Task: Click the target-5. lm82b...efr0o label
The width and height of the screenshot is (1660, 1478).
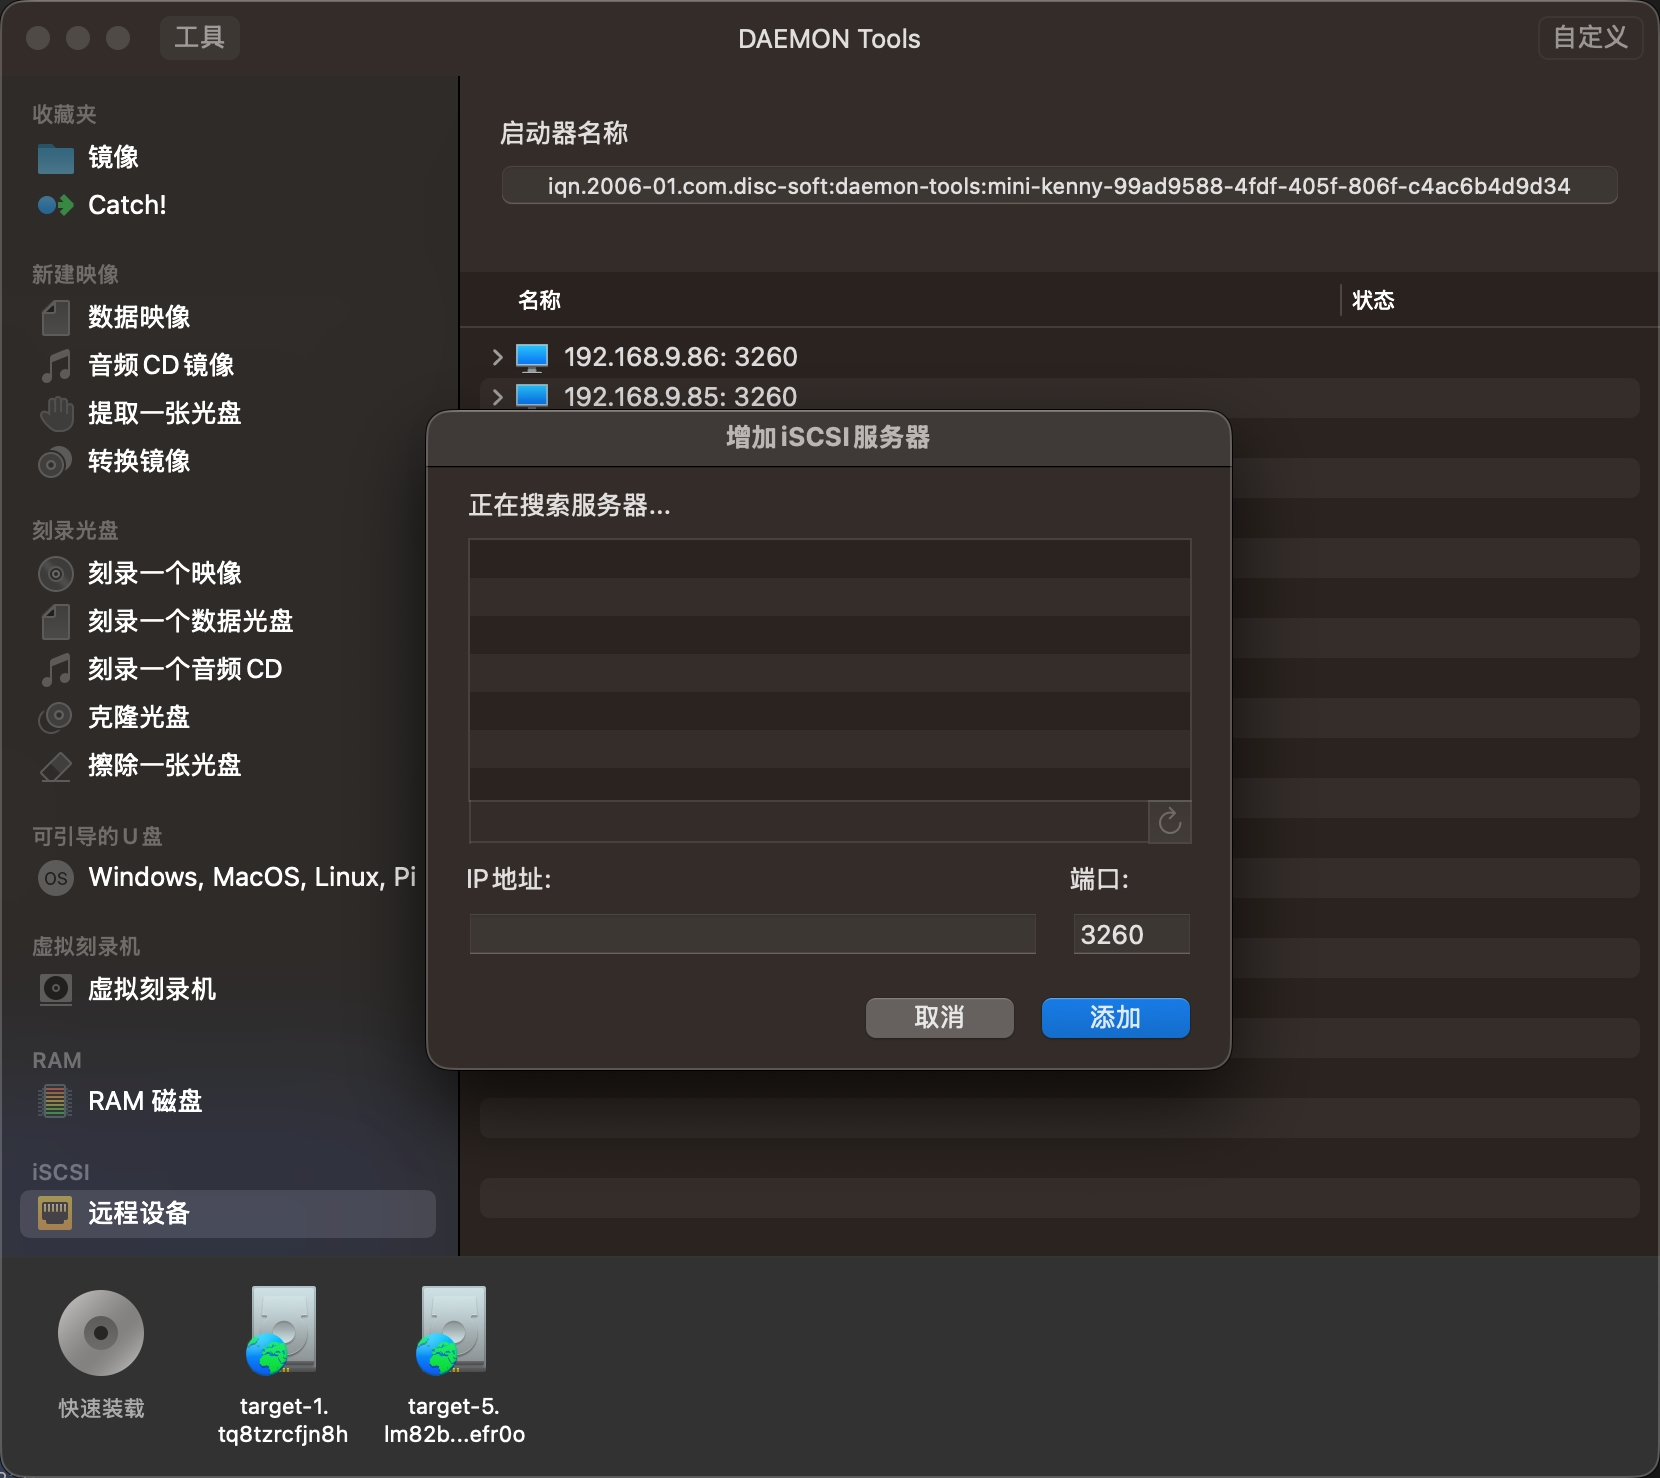Action: pyautogui.click(x=454, y=1420)
